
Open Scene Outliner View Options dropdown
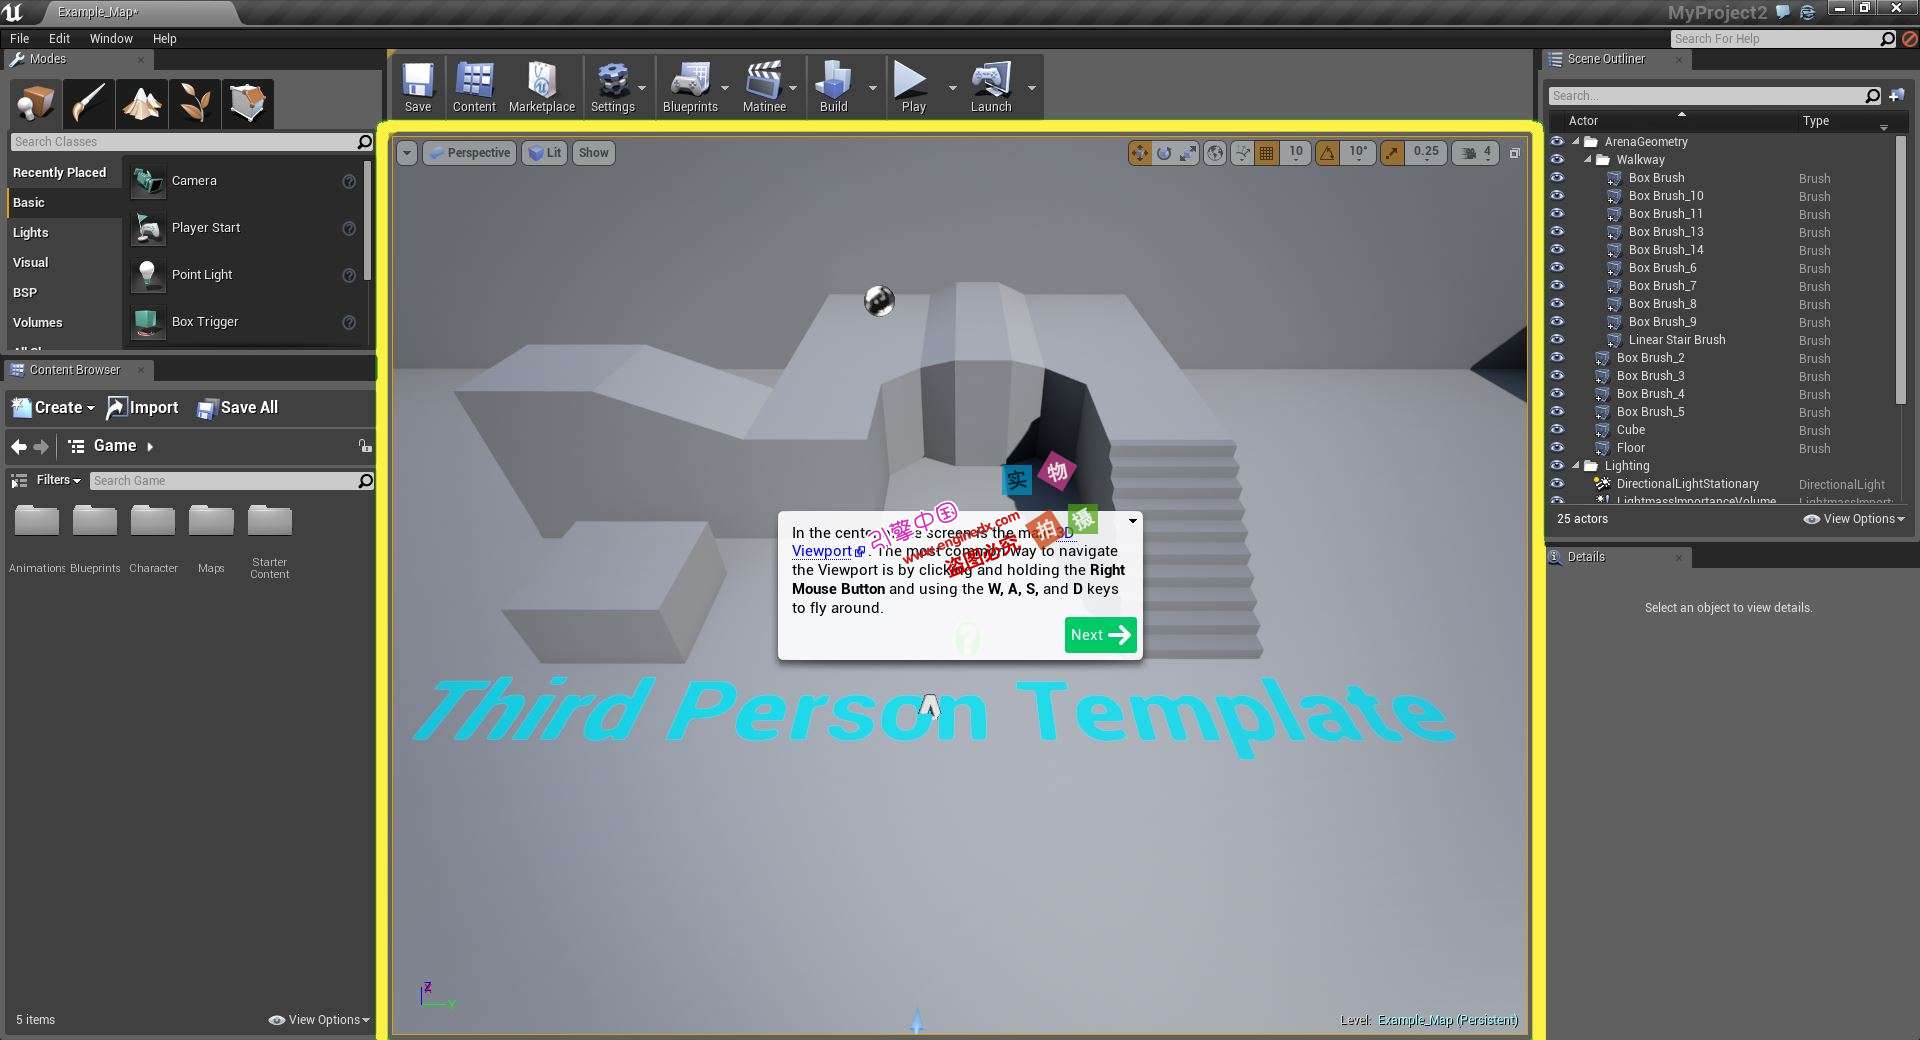[x=1854, y=519]
